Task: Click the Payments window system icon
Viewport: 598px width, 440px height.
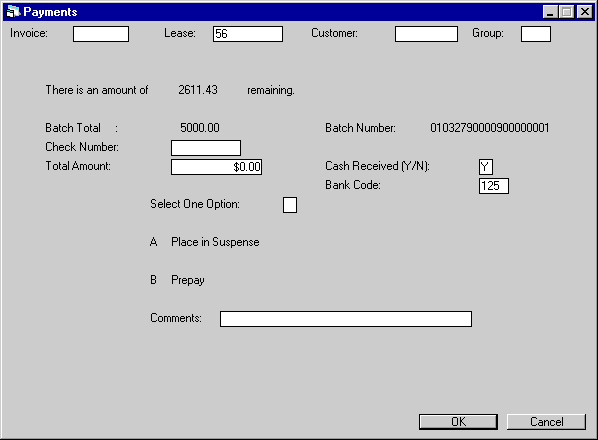Action: point(13,12)
